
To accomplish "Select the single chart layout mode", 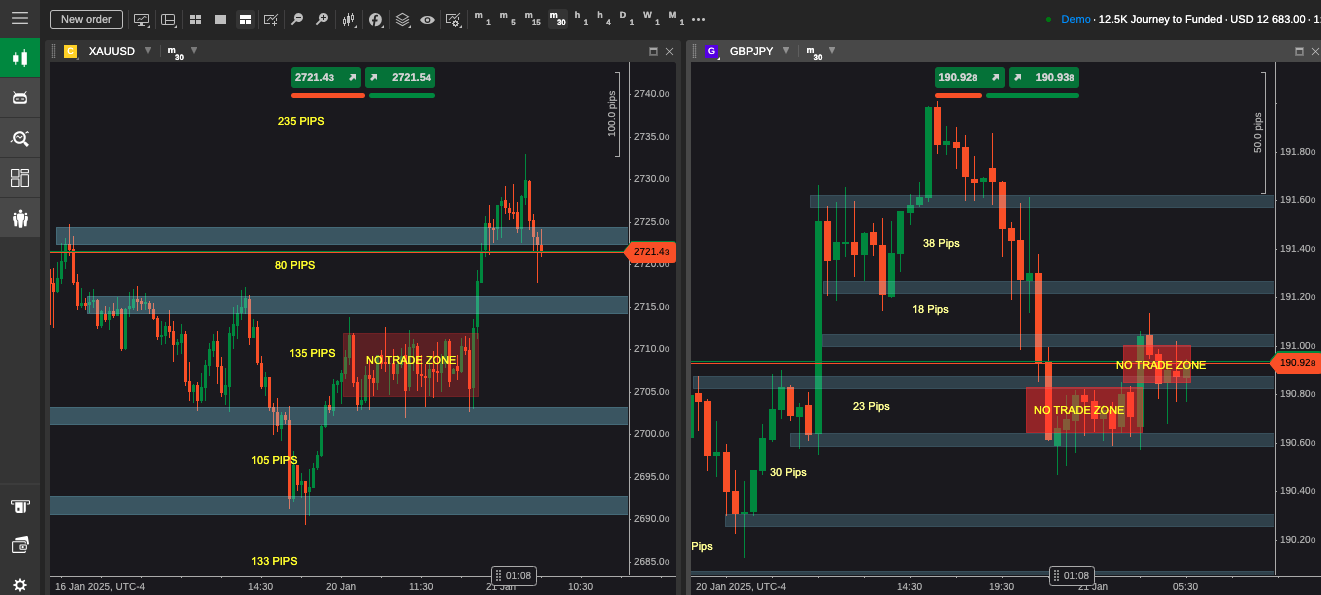I will [220, 19].
